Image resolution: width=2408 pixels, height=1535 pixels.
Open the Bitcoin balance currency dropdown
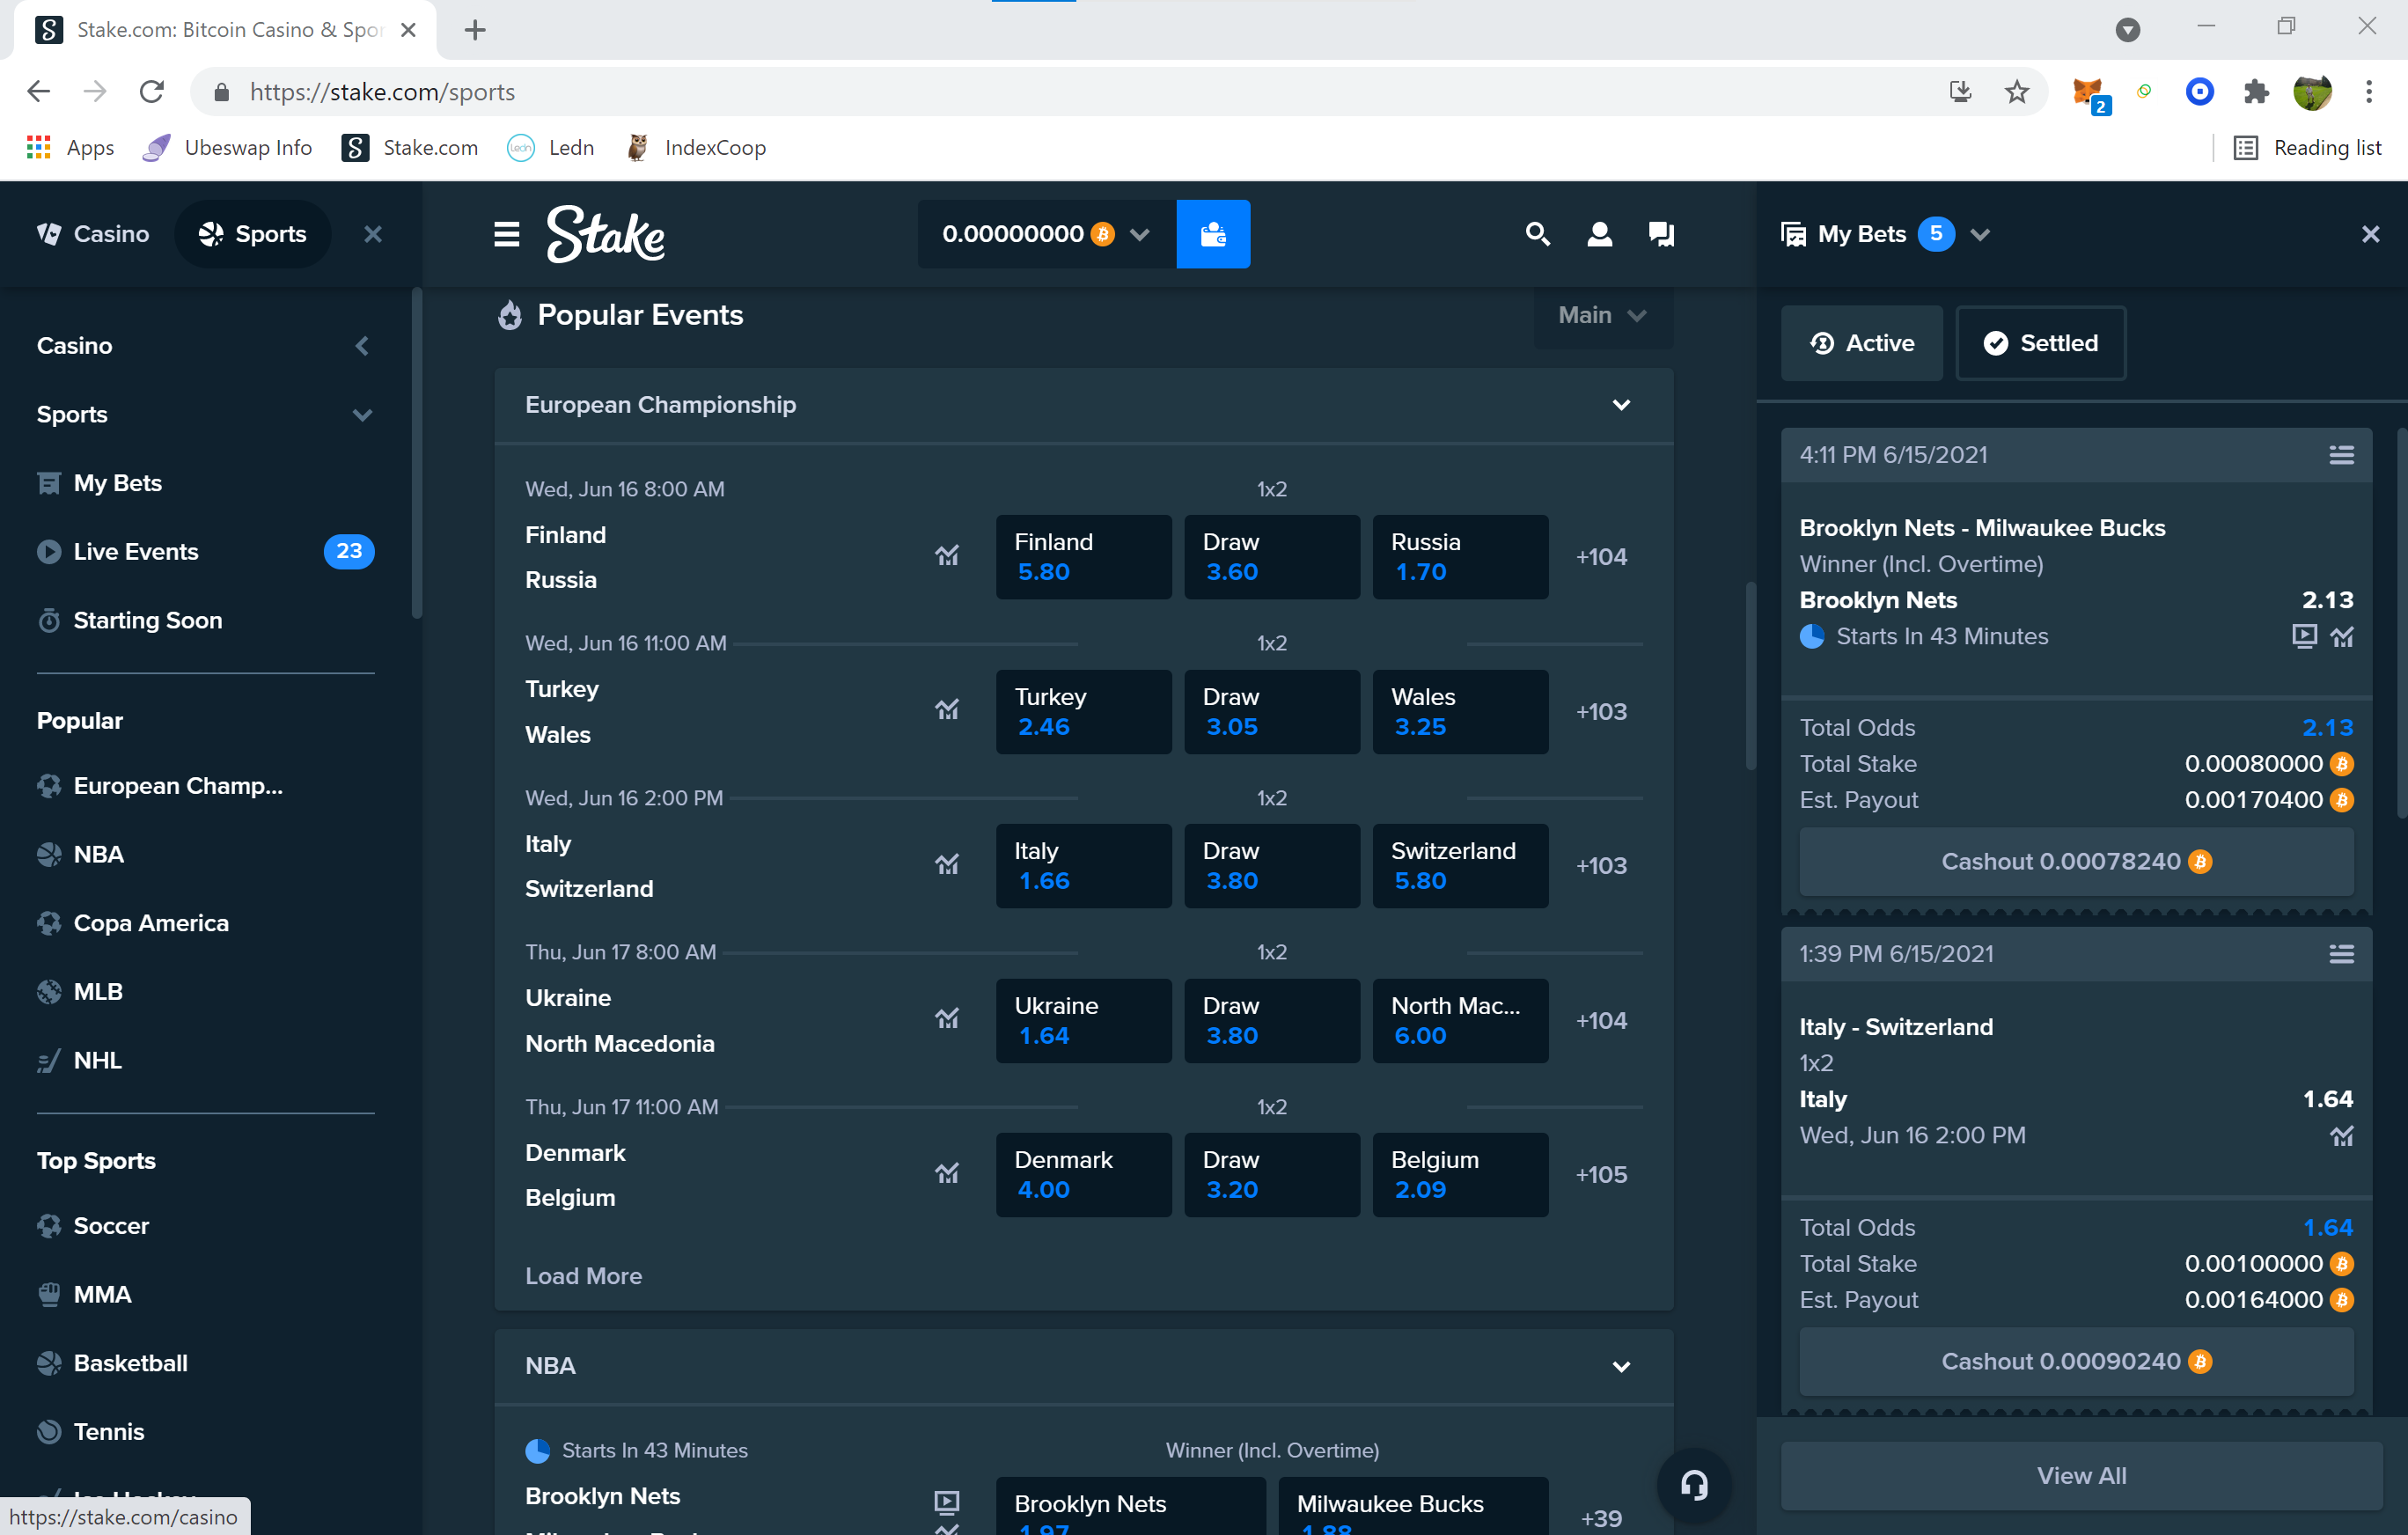click(1139, 234)
